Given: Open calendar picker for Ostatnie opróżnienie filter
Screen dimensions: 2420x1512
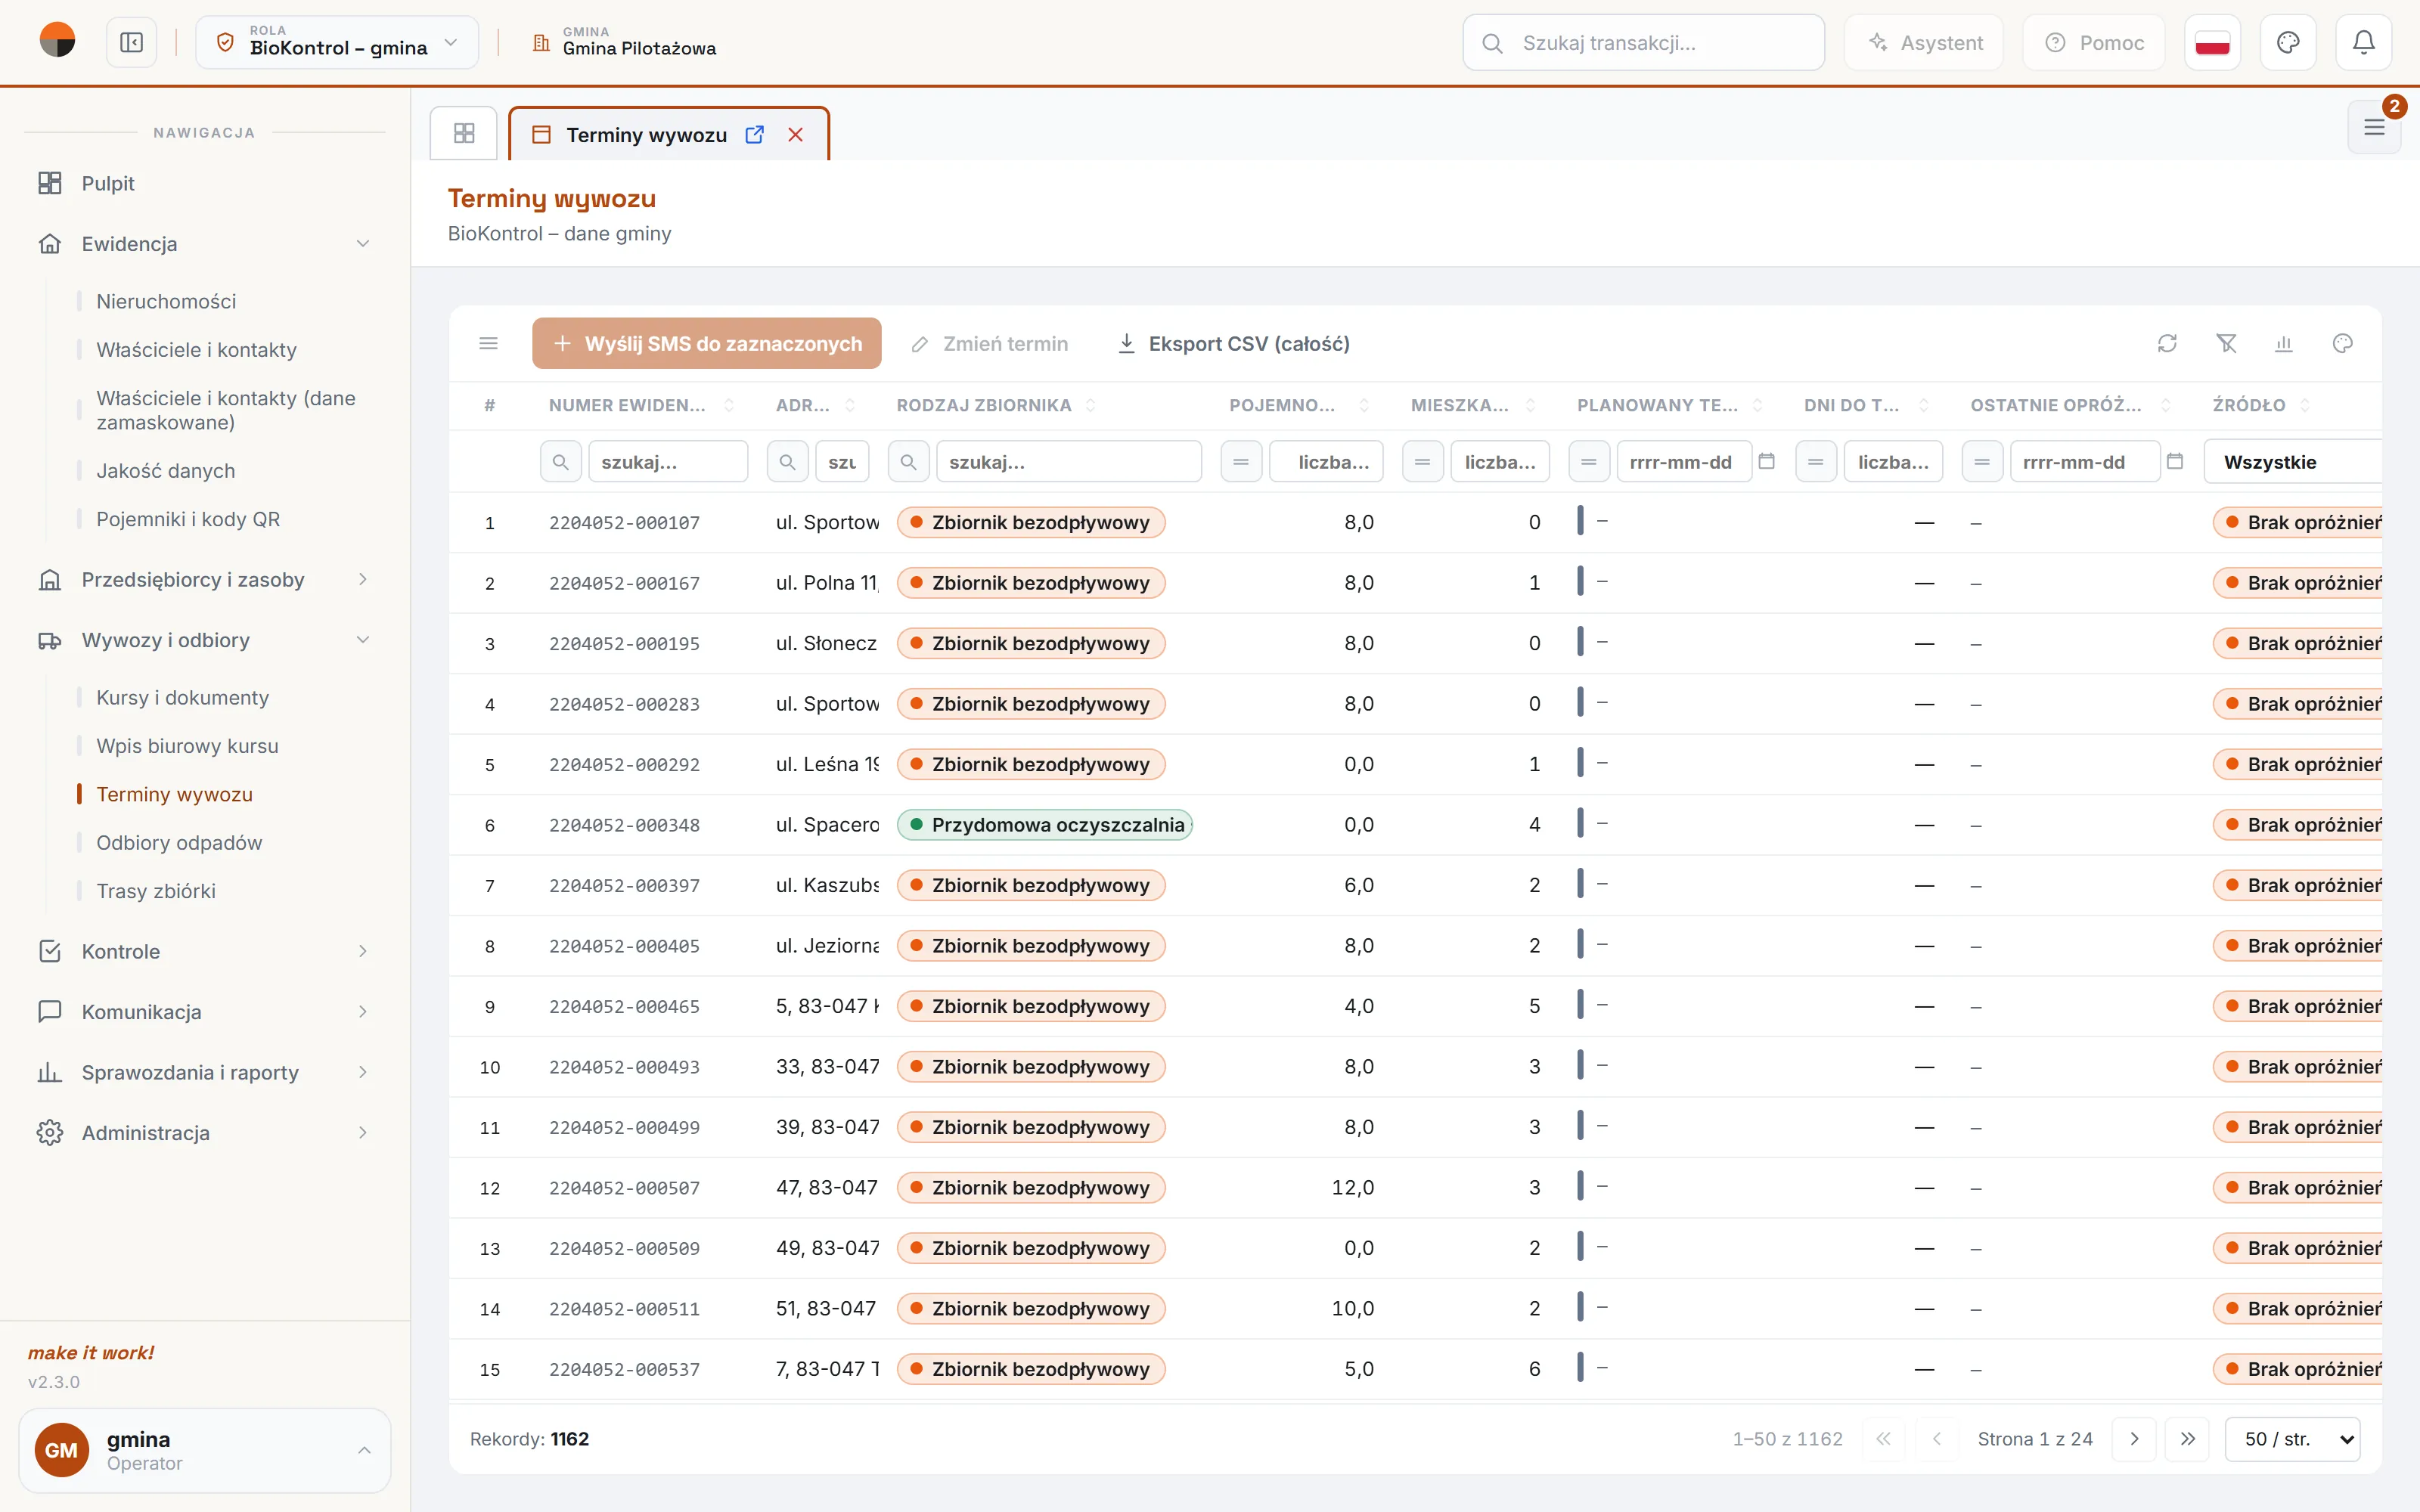Looking at the screenshot, I should click(2175, 462).
